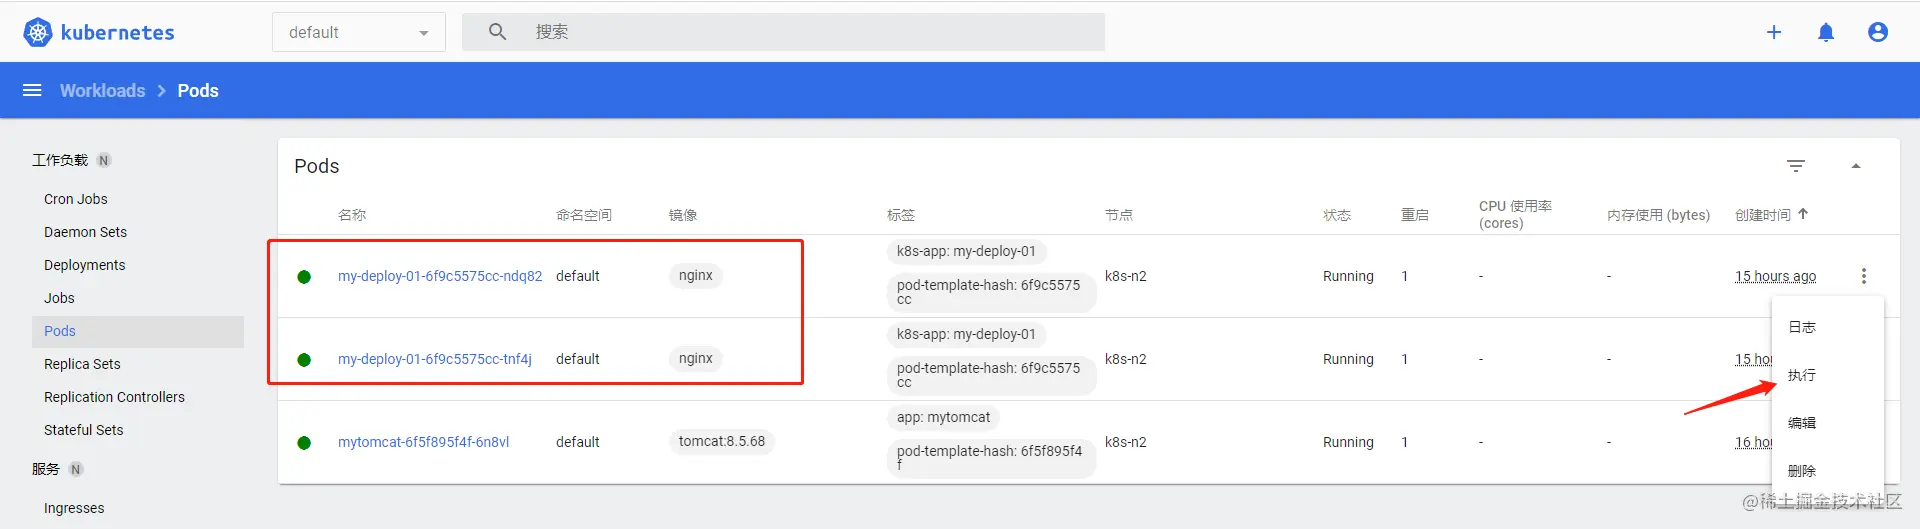
Task: Open the user account icon
Action: (1878, 32)
